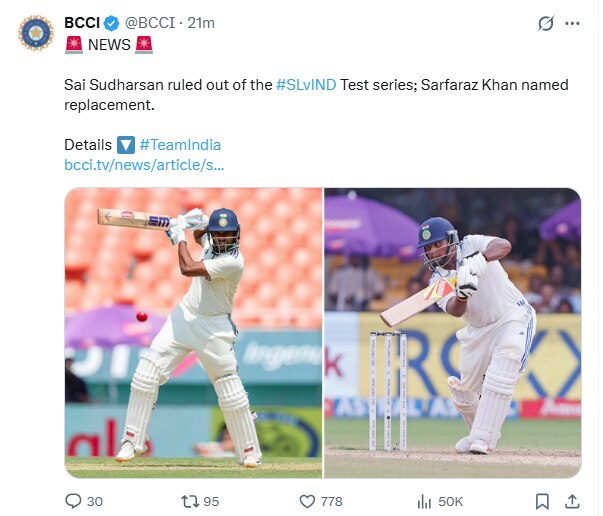Click the reply speech bubble icon
Image resolution: width=603 pixels, height=516 pixels.
tap(73, 501)
